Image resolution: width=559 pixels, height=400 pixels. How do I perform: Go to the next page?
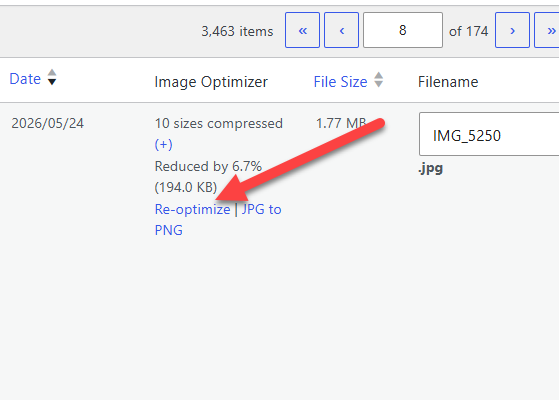tap(512, 30)
